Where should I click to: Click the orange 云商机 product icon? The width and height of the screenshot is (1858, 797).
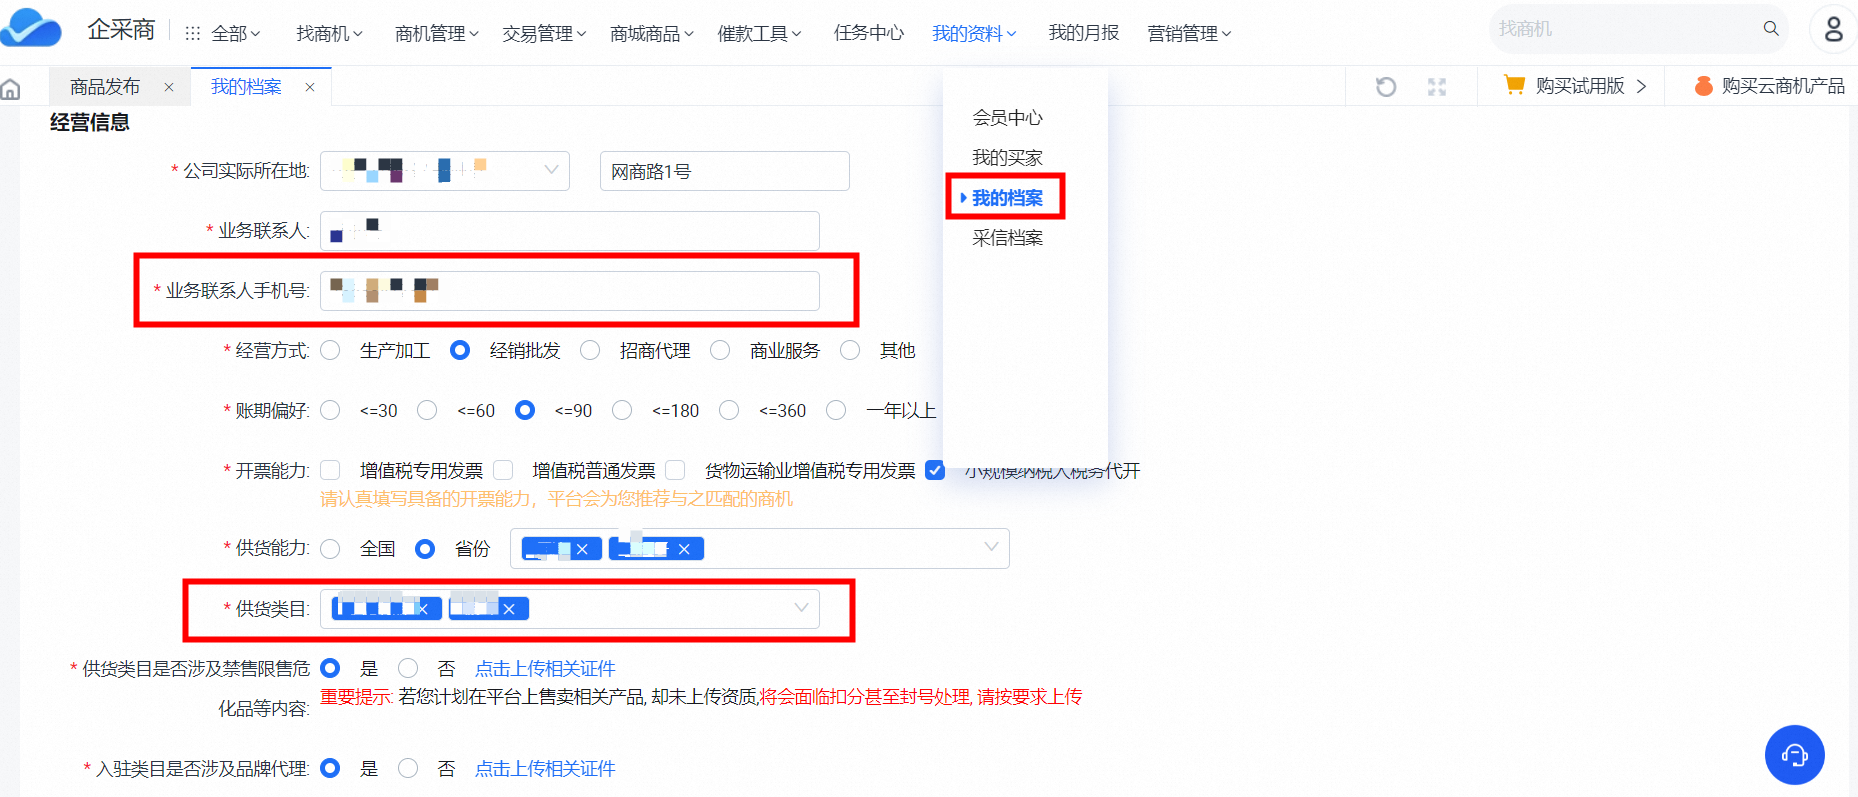point(1703,86)
